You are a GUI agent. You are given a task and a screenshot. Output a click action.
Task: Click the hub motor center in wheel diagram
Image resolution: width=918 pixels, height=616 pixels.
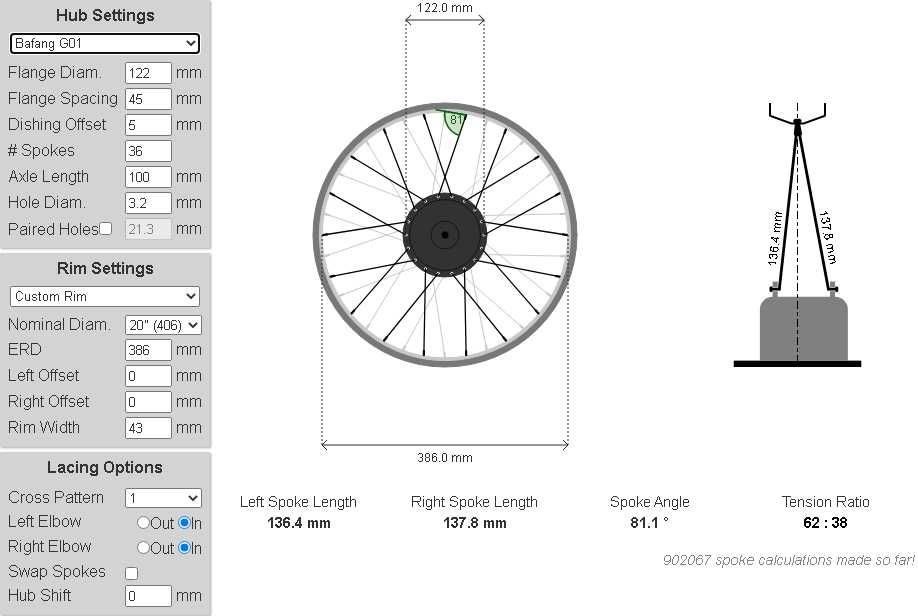(x=445, y=235)
